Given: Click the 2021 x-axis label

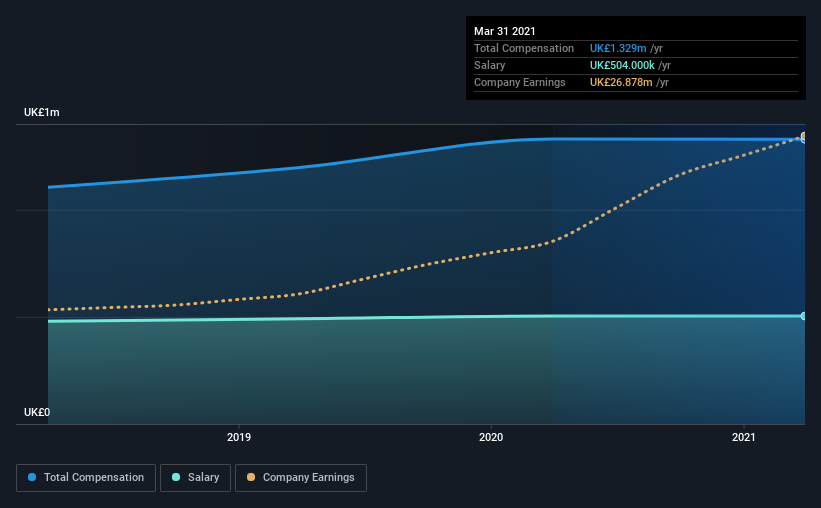Looking at the screenshot, I should 744,437.
